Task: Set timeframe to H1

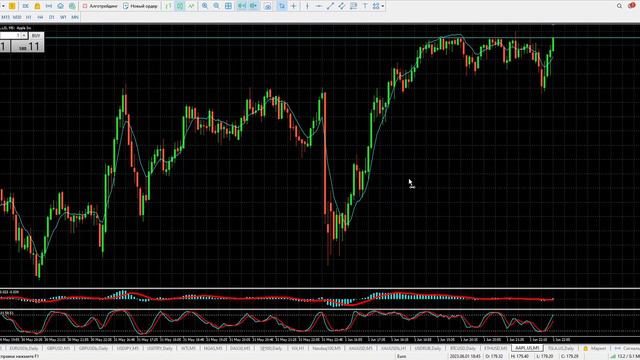Action: click(x=29, y=17)
